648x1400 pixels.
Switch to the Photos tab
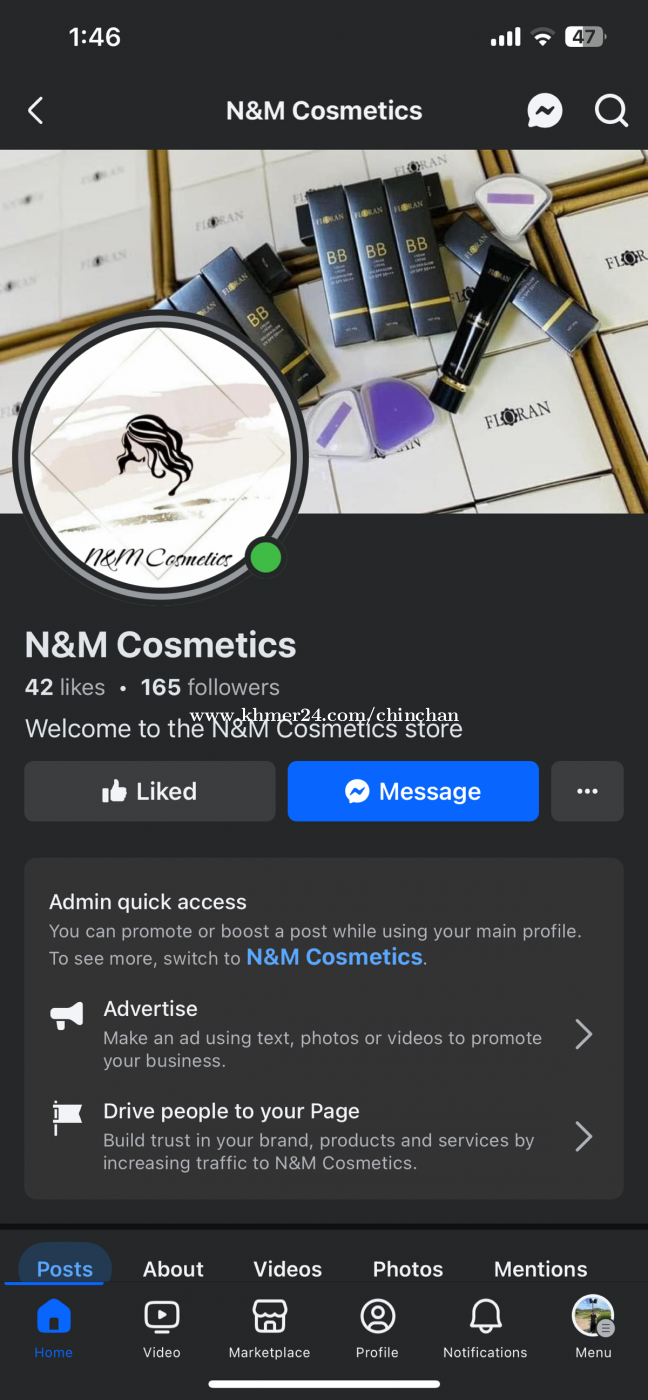click(408, 1269)
